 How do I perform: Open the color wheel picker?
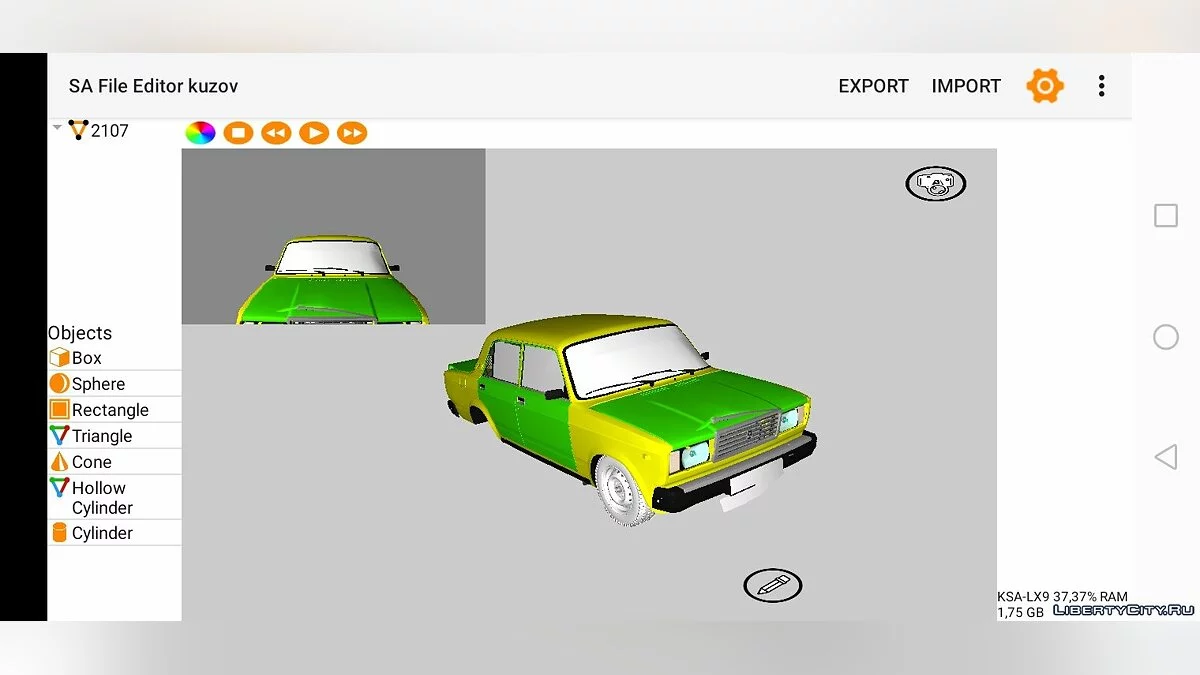[201, 132]
